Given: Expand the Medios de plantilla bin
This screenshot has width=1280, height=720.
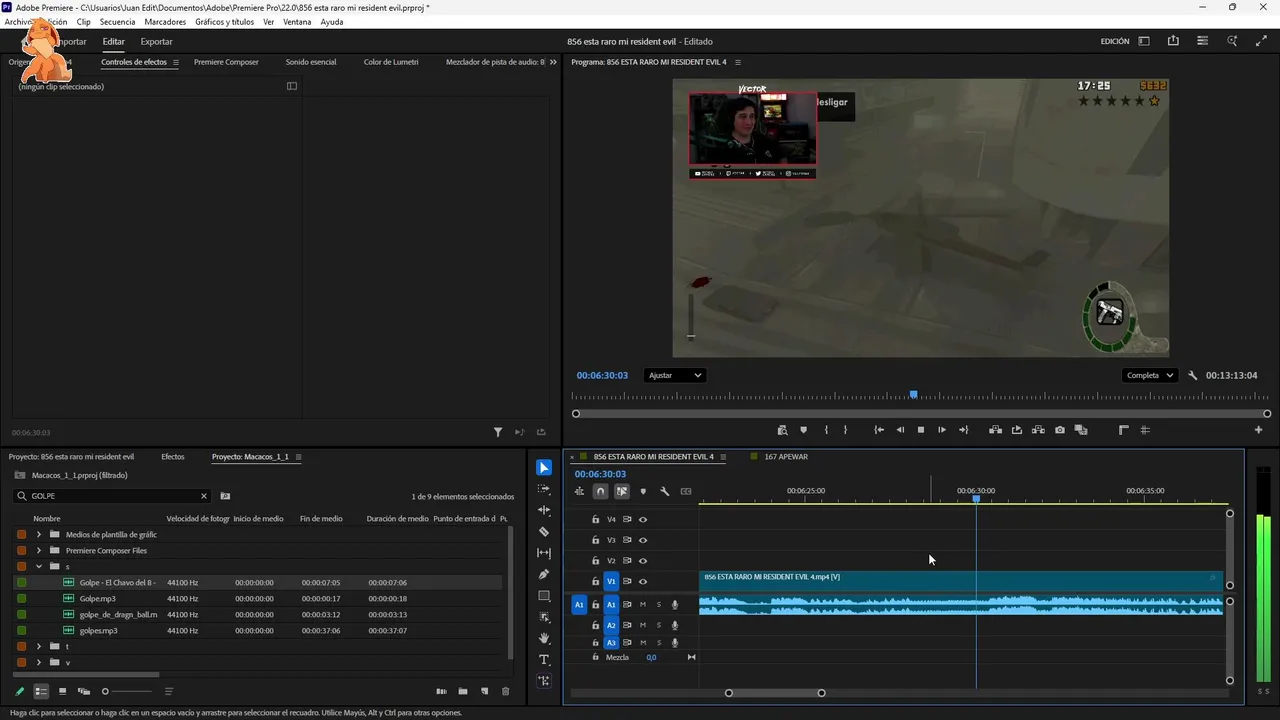Looking at the screenshot, I should [39, 534].
